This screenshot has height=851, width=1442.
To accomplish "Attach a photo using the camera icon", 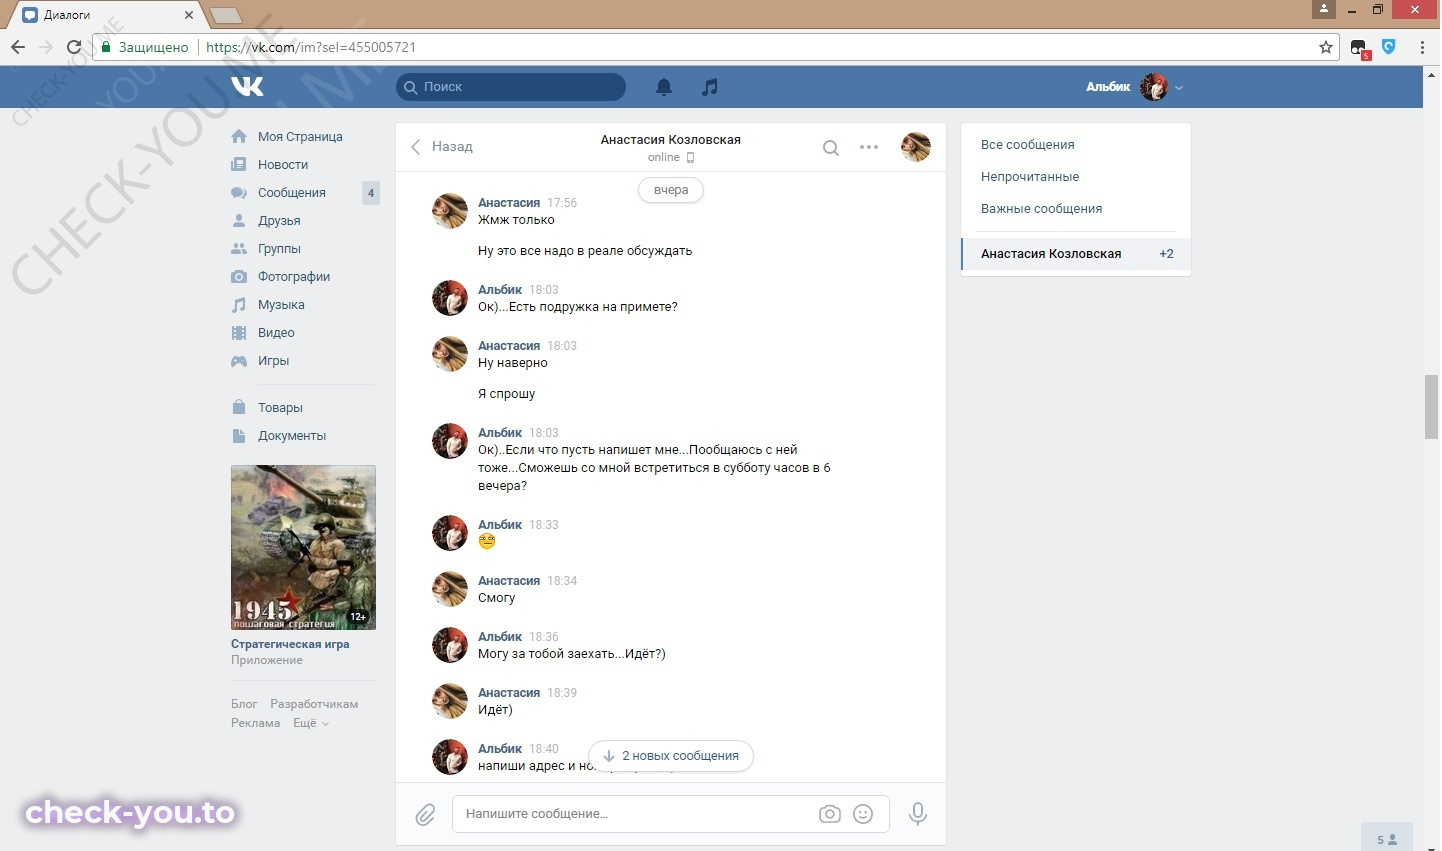I will tap(830, 814).
